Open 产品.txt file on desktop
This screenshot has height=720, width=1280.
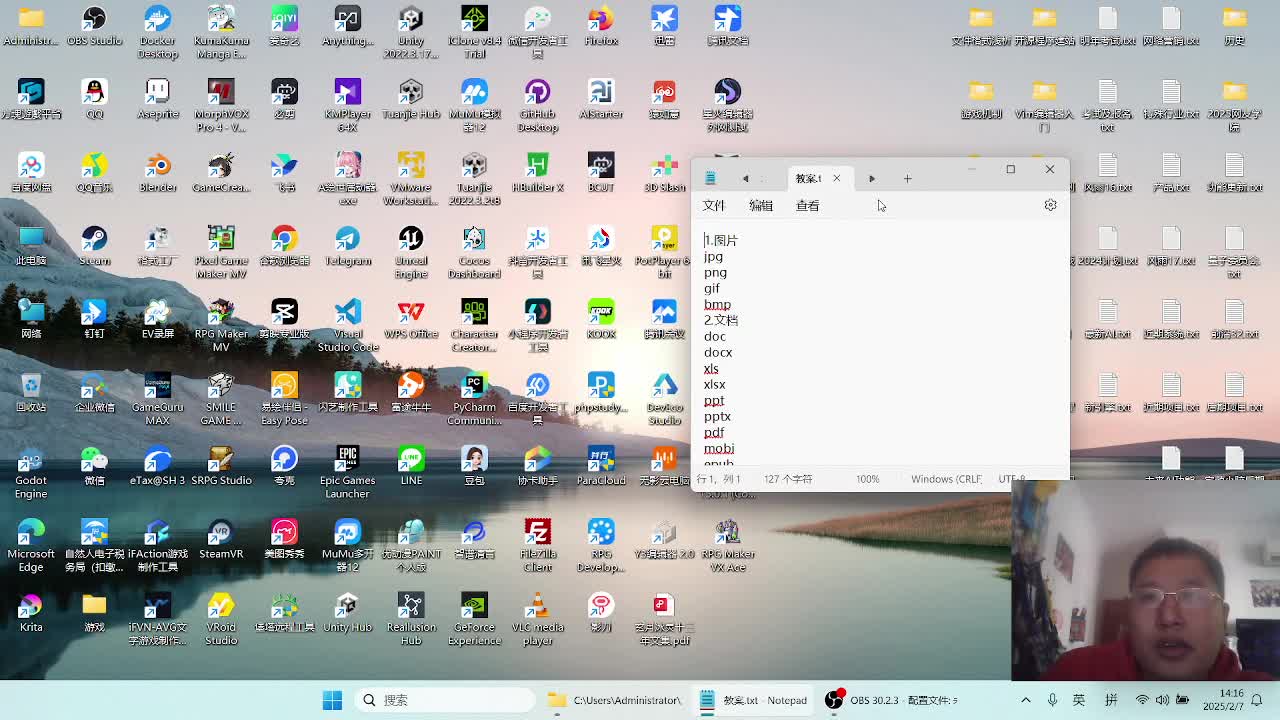[1171, 173]
